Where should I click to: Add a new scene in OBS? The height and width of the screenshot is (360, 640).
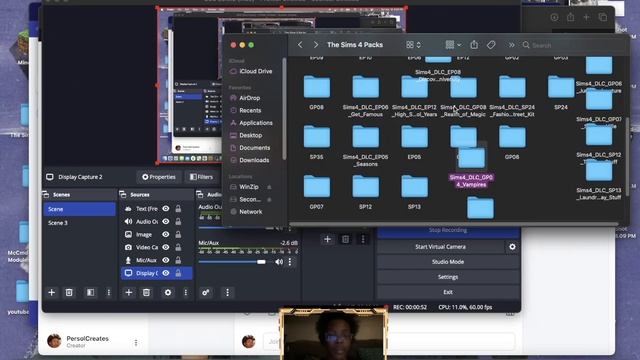pyautogui.click(x=51, y=292)
